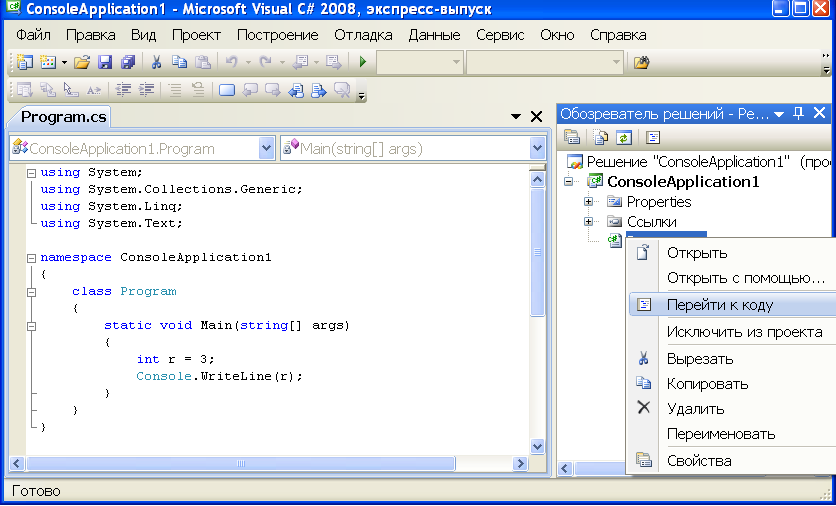836x506 pixels.
Task: Choose Исключить из проекта in context menu
Action: [733, 332]
